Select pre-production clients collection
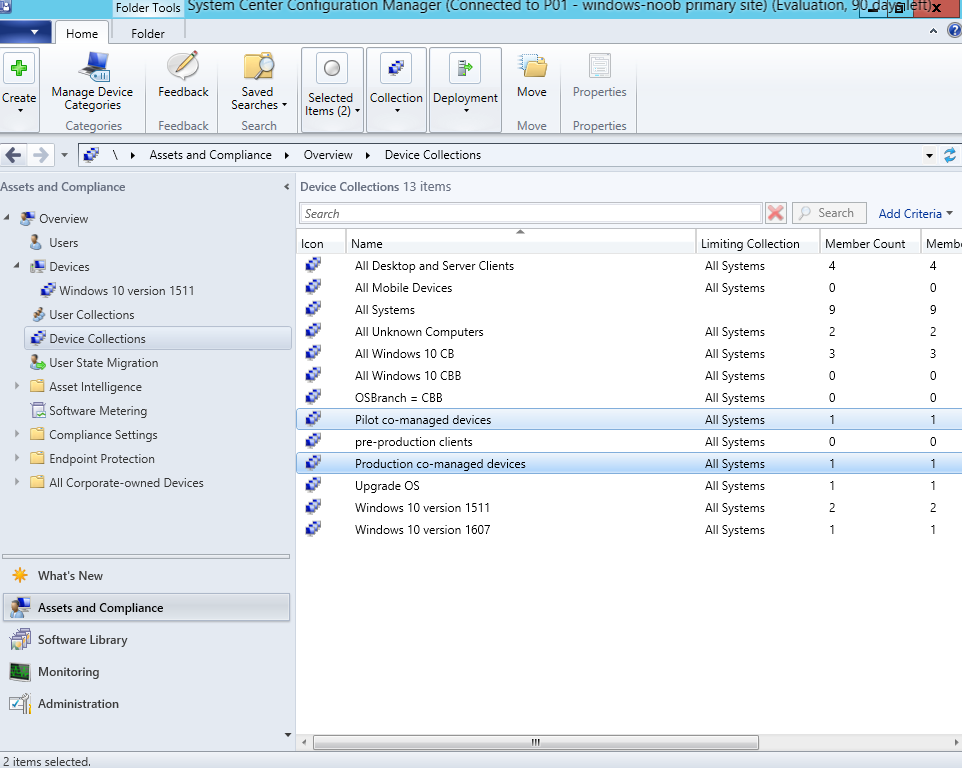The width and height of the screenshot is (962, 768). (629, 442)
